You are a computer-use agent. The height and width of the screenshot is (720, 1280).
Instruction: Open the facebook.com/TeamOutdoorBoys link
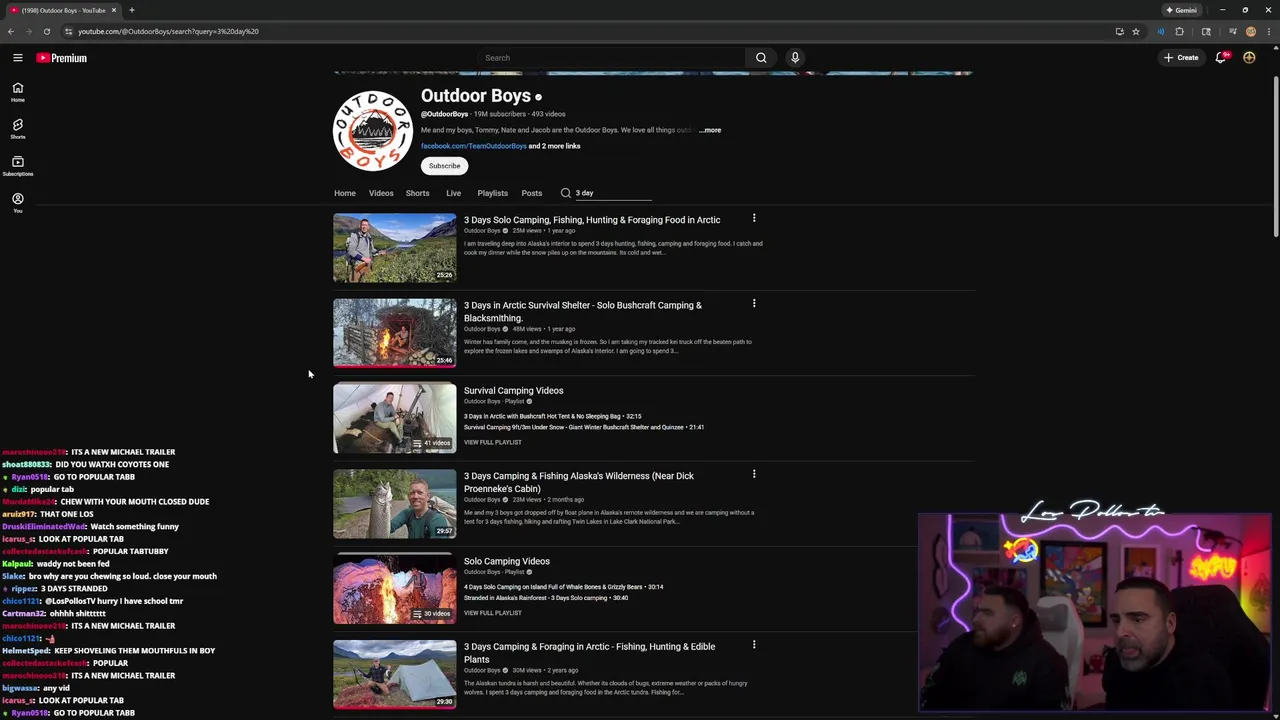473,146
